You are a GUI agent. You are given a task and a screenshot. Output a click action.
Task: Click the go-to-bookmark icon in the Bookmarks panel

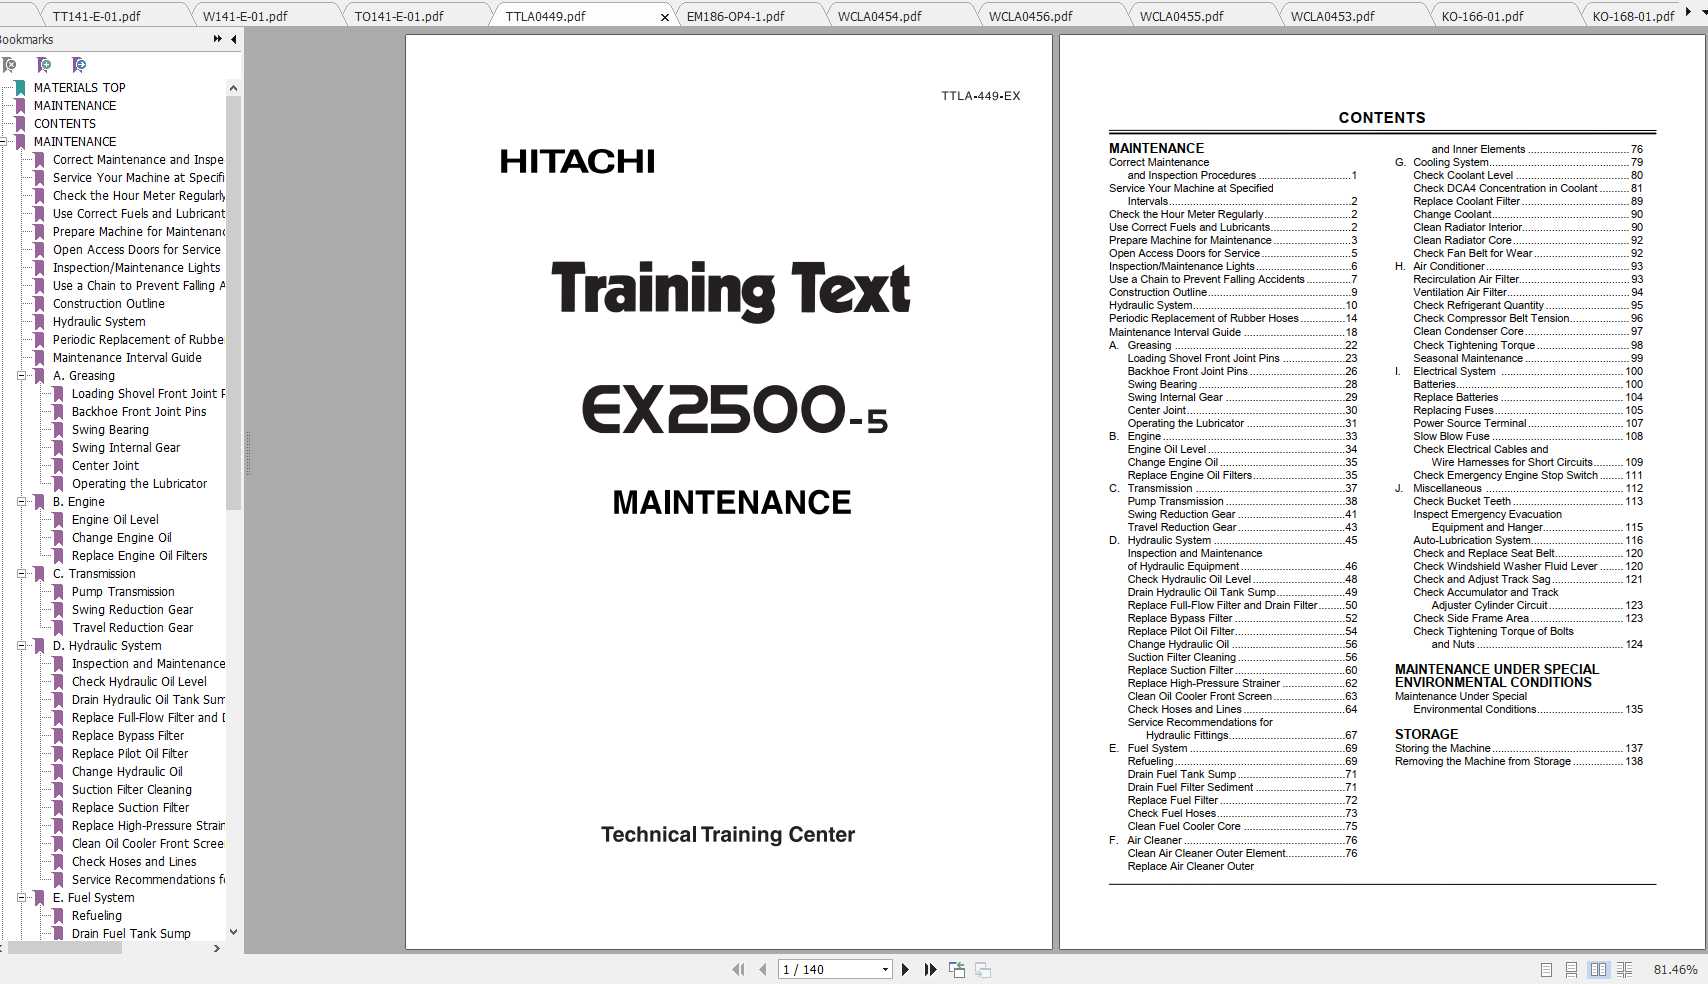[78, 65]
